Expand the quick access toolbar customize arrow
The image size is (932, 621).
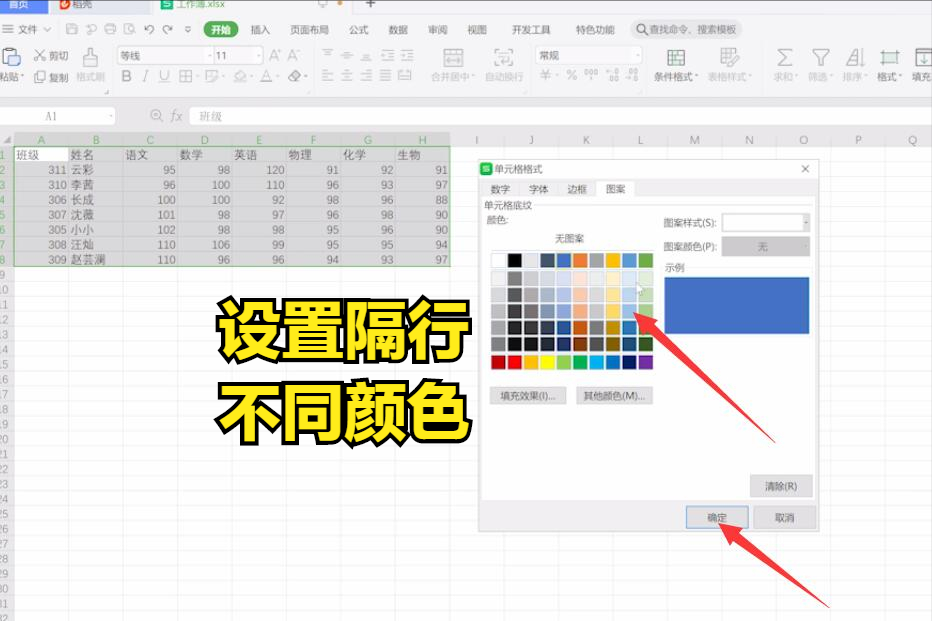[188, 29]
